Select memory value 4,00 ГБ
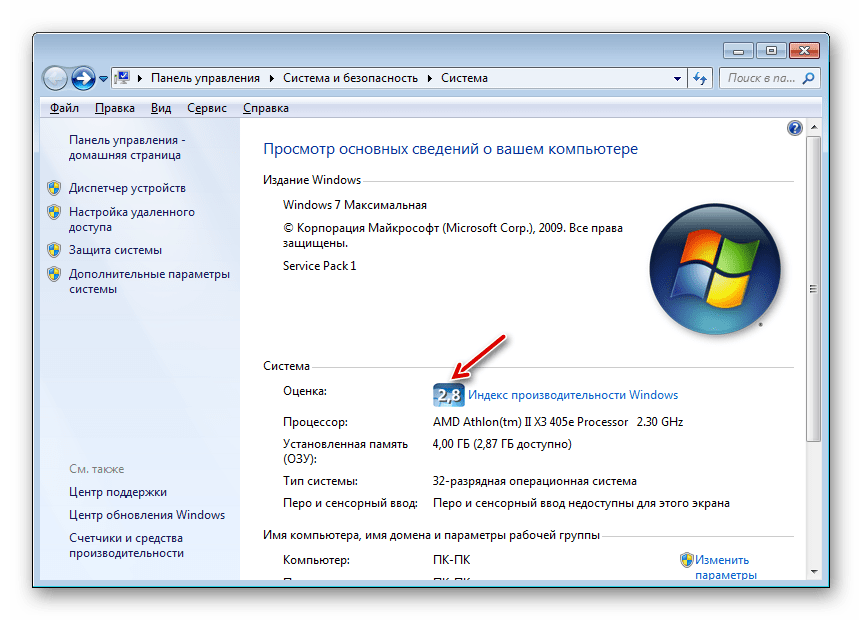The image size is (862, 620). click(x=451, y=444)
